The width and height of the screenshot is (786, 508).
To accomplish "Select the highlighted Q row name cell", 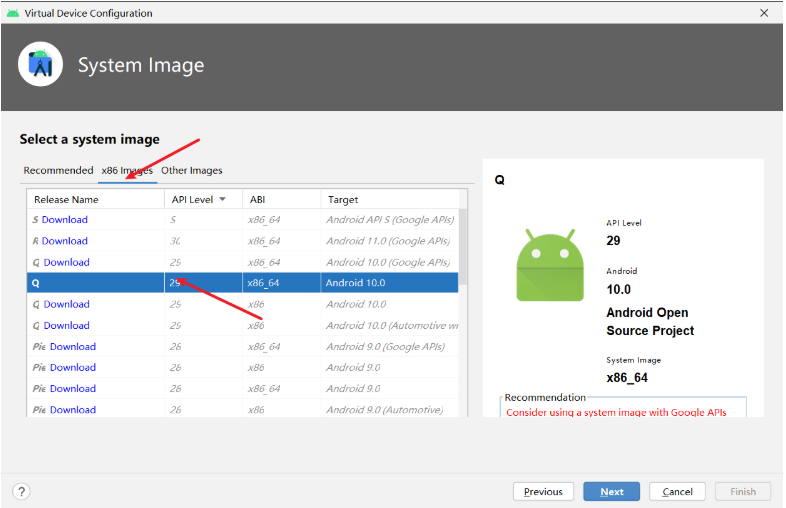I will (95, 283).
